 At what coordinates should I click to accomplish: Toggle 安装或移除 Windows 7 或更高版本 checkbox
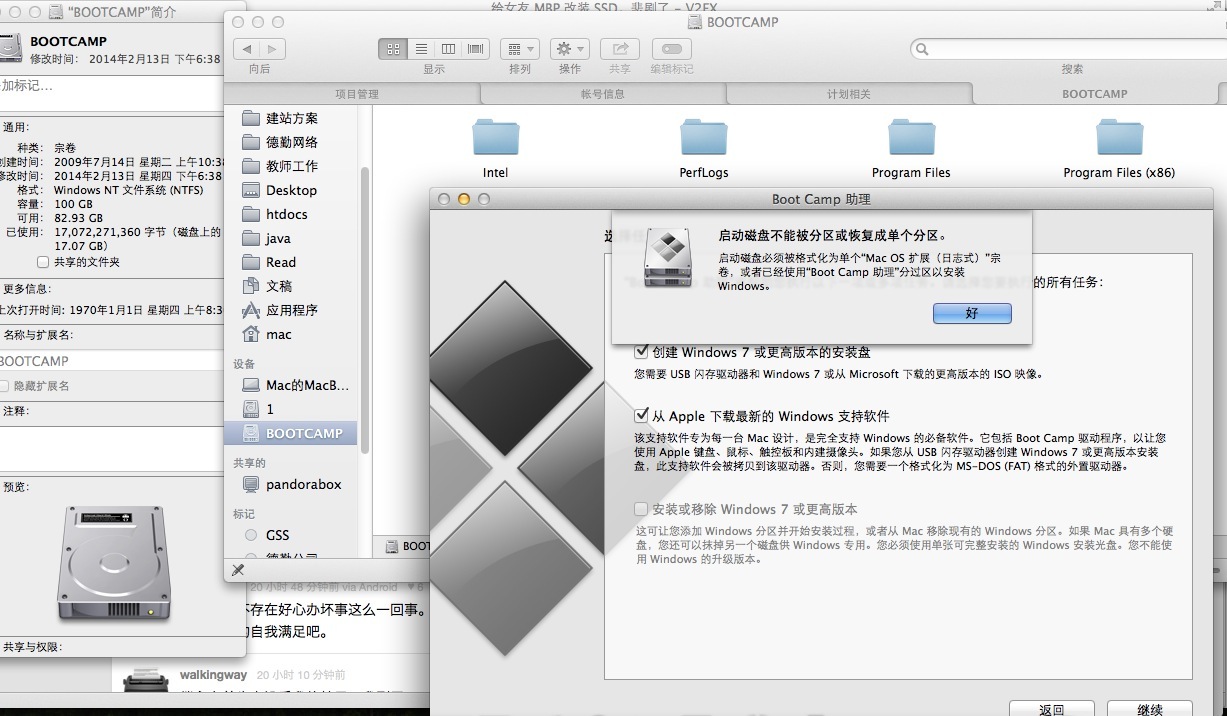click(x=641, y=509)
